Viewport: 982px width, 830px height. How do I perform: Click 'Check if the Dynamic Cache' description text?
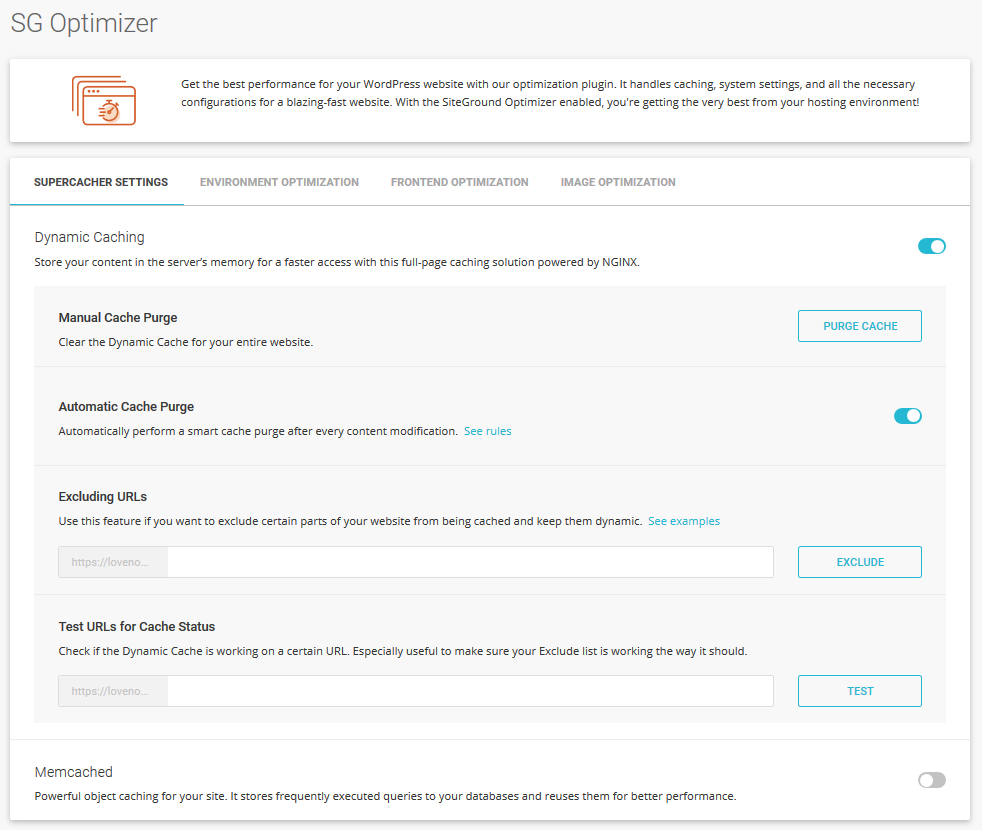(x=403, y=651)
